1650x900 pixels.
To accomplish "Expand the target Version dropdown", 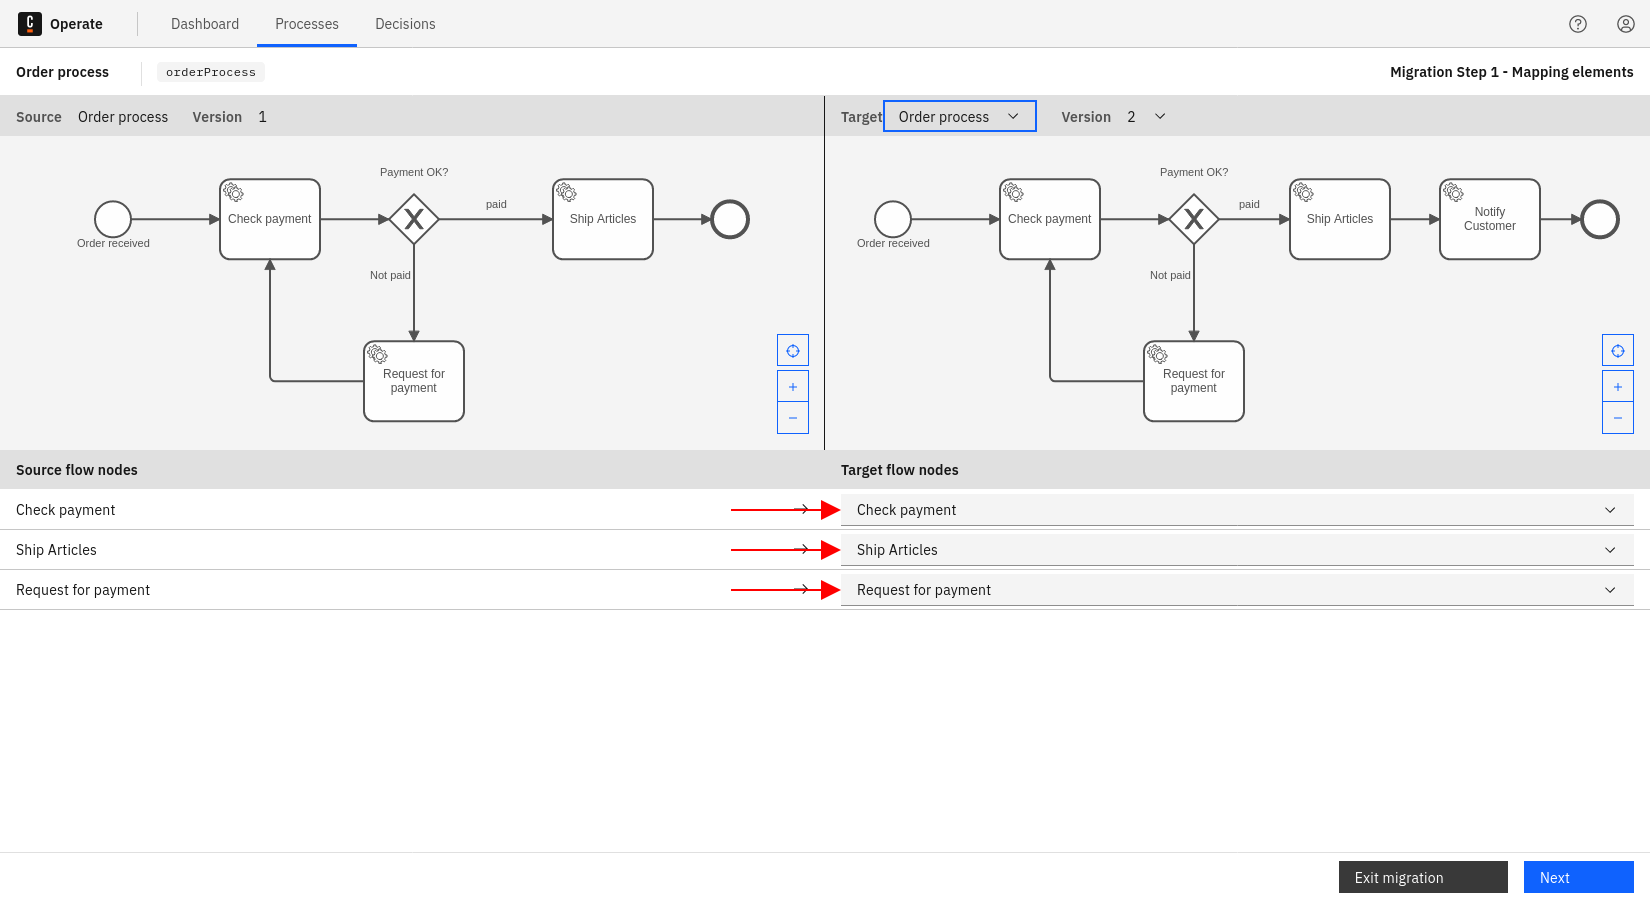I will pos(1159,116).
